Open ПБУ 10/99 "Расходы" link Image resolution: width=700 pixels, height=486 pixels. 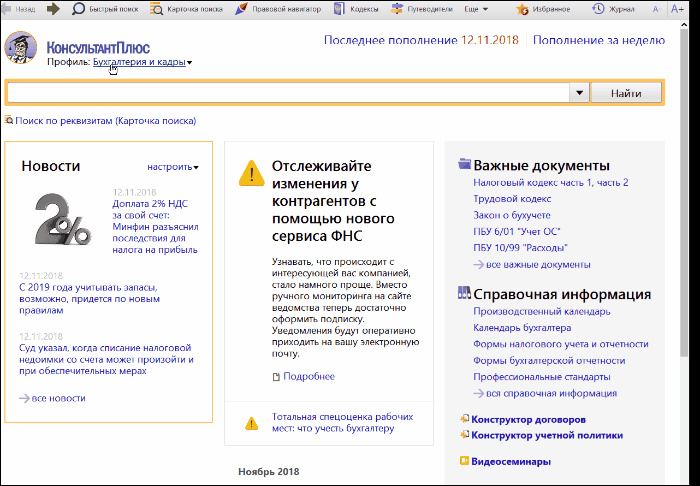[x=521, y=248]
